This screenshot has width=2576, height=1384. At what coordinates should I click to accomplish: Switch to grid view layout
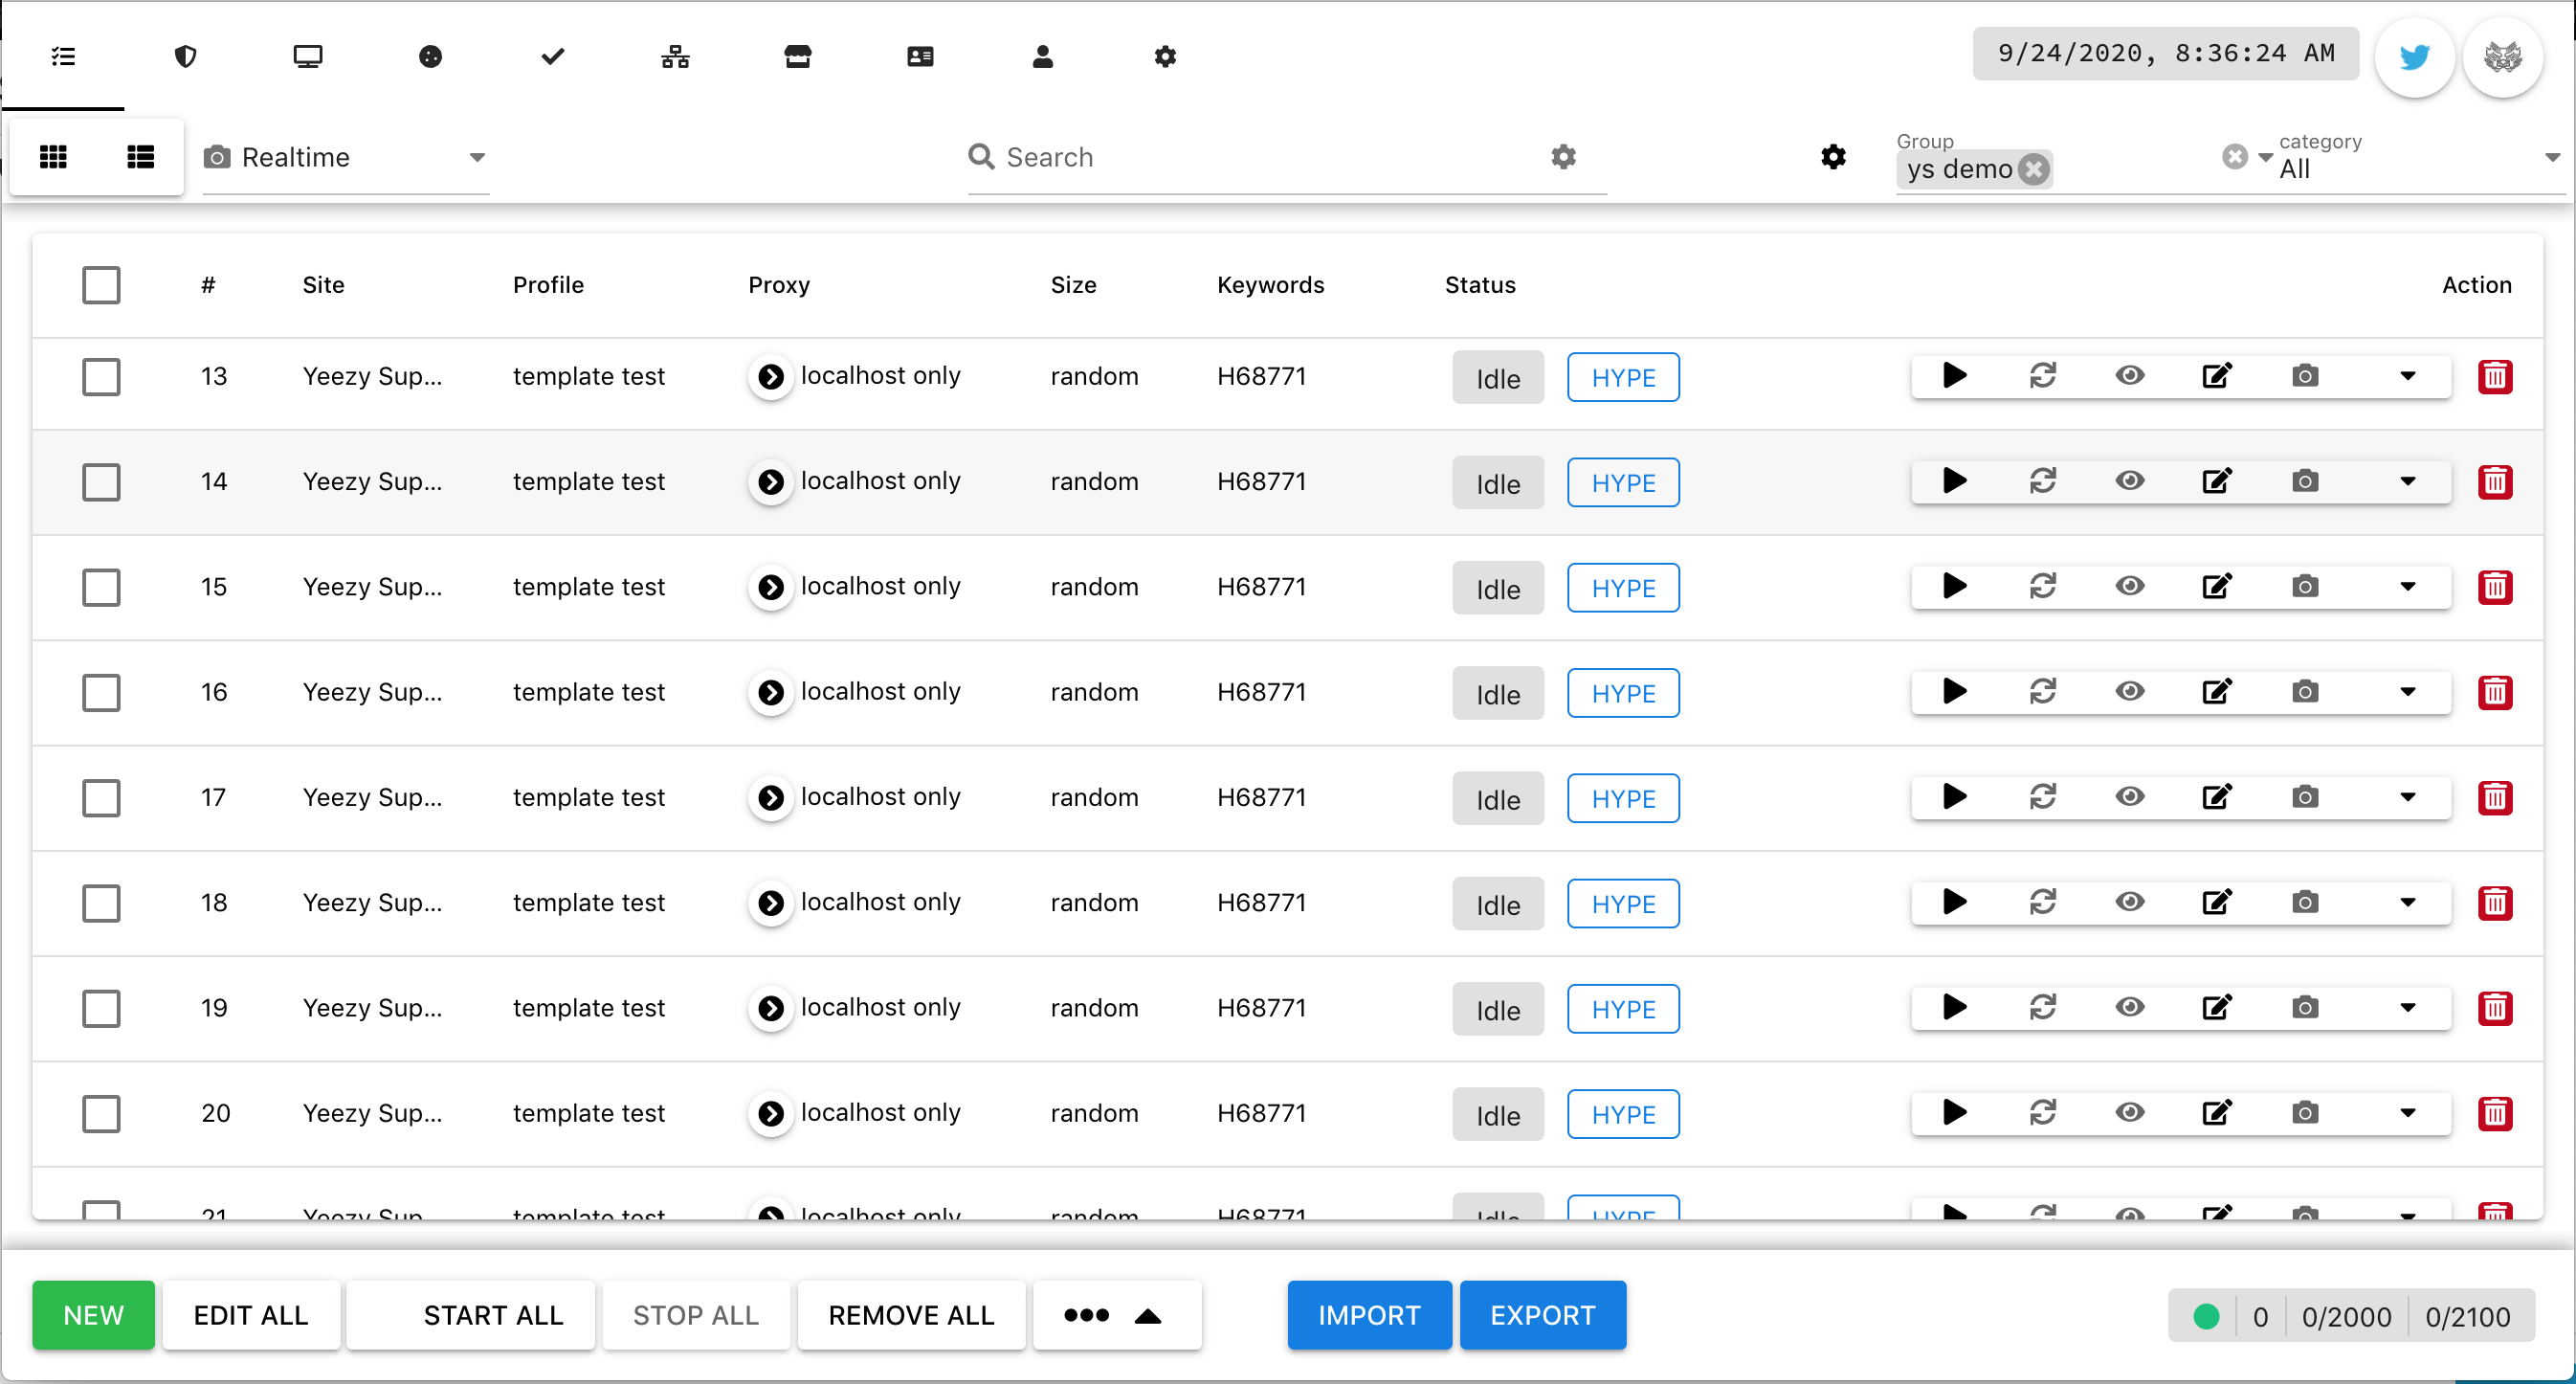(x=53, y=157)
